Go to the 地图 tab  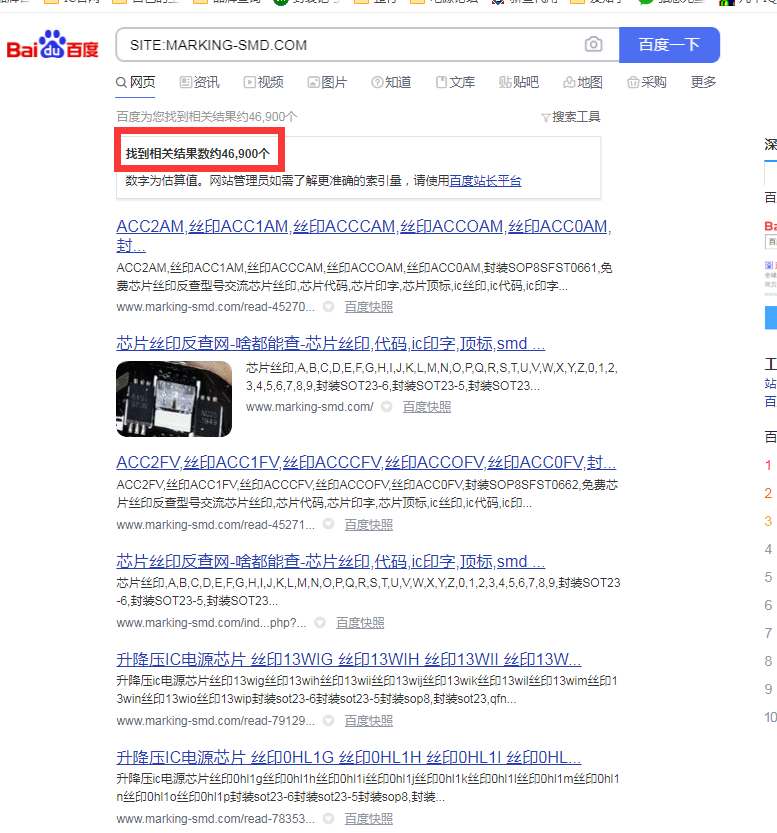[583, 82]
